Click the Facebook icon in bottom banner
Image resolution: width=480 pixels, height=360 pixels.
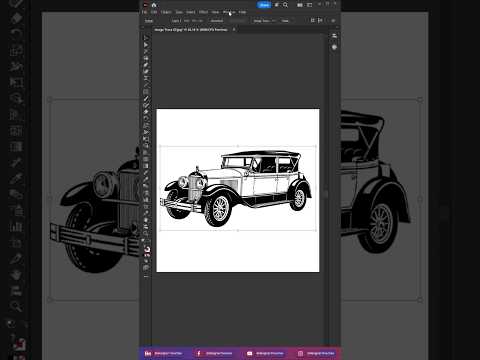(x=199, y=353)
